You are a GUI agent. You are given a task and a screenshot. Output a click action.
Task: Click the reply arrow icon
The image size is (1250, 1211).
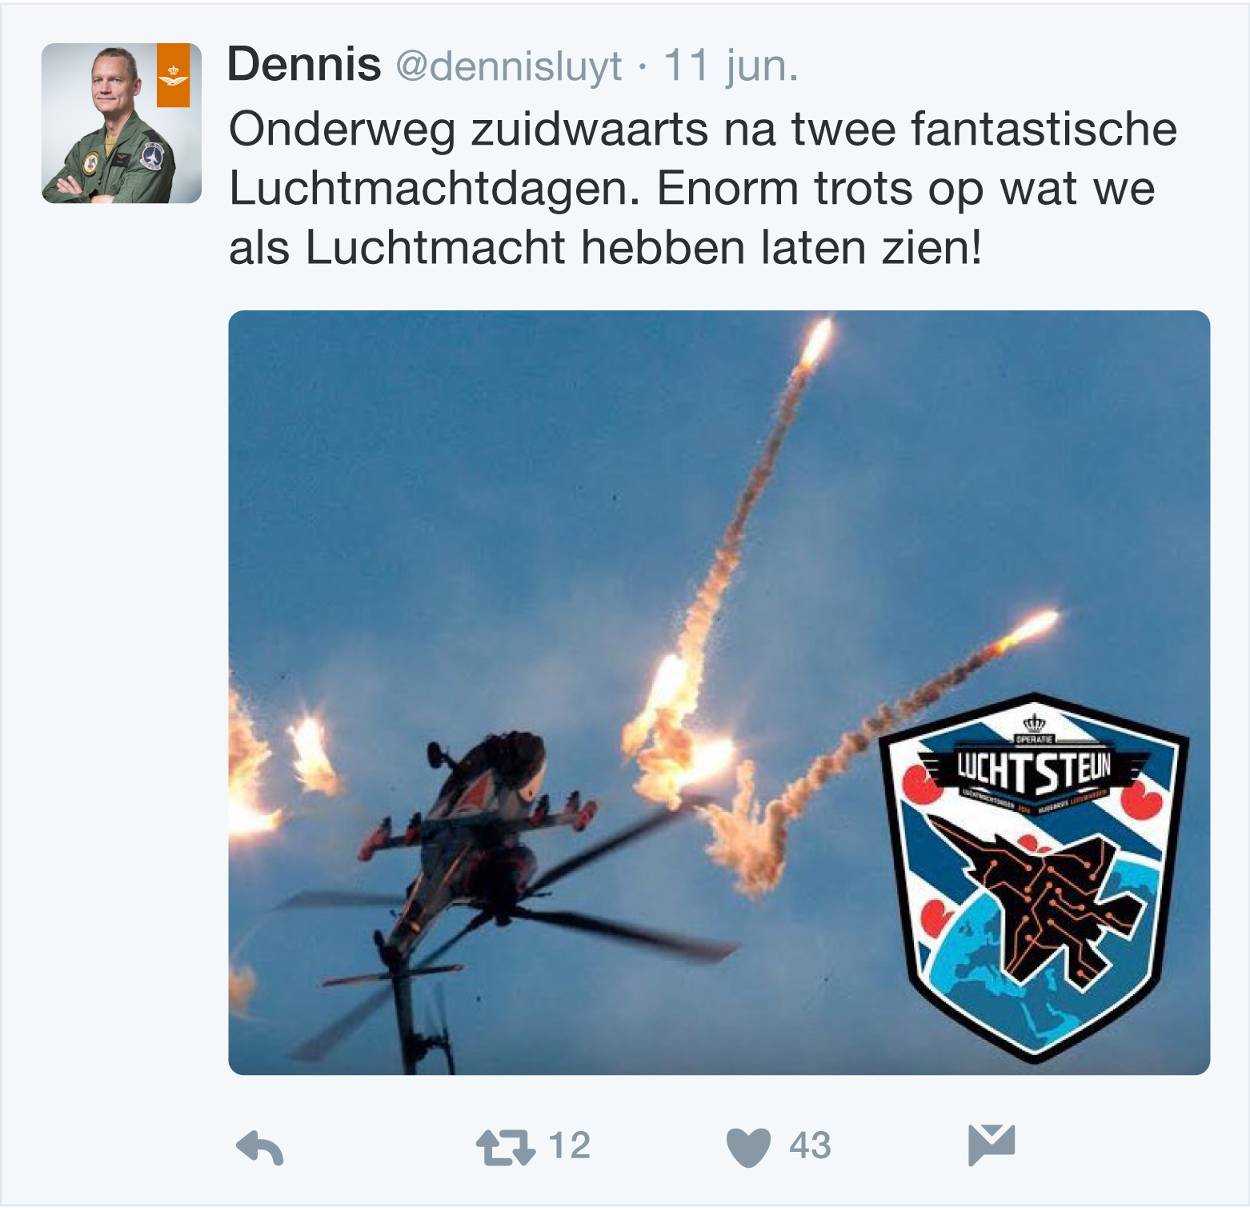pyautogui.click(x=260, y=1148)
